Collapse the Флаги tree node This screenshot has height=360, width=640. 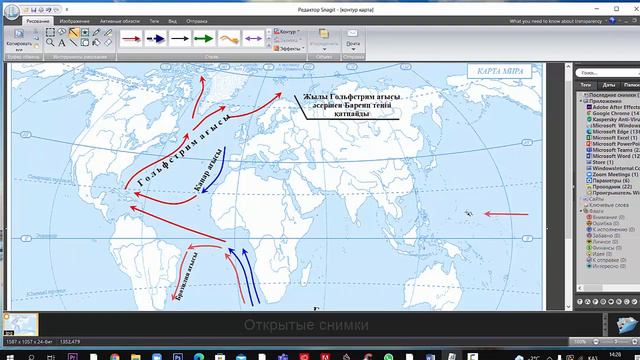coord(581,211)
